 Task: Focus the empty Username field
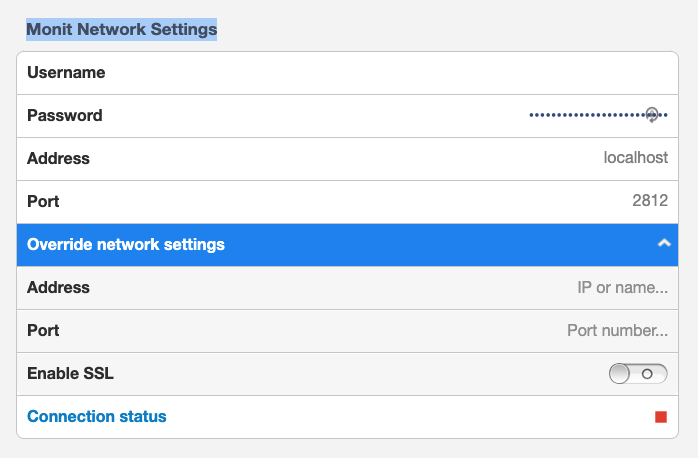click(400, 73)
